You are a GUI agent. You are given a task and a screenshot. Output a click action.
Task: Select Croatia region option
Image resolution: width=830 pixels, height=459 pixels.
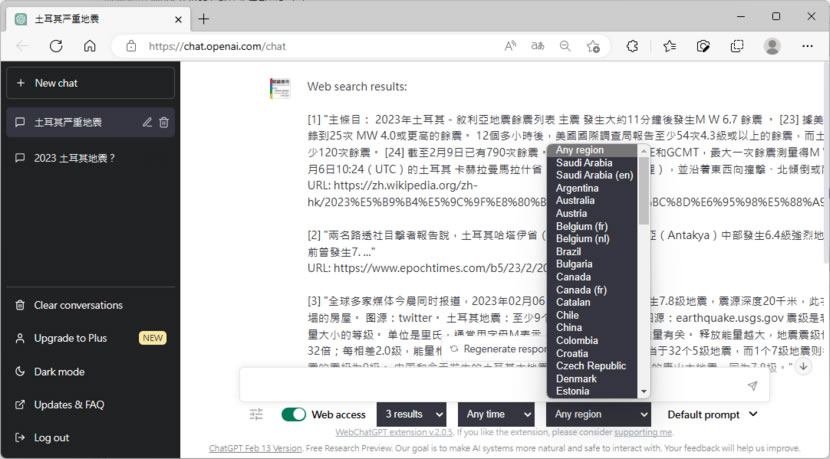[x=594, y=353]
